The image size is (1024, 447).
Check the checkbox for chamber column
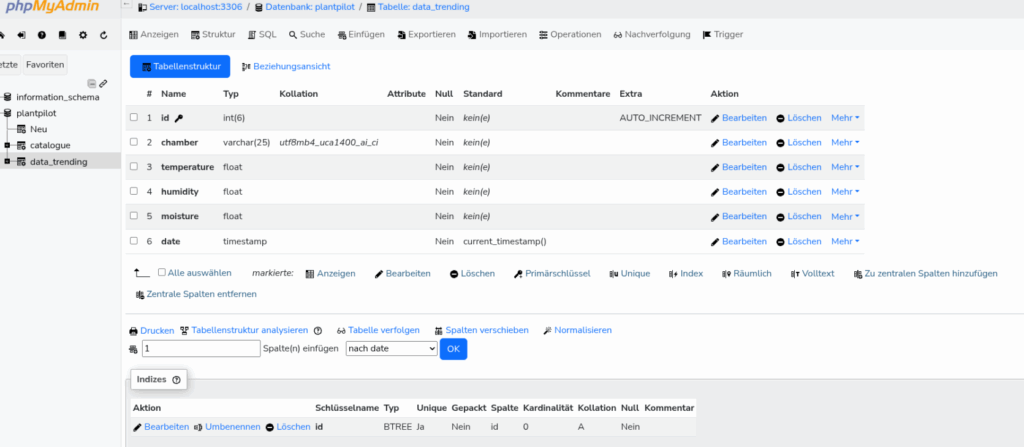[x=134, y=143]
